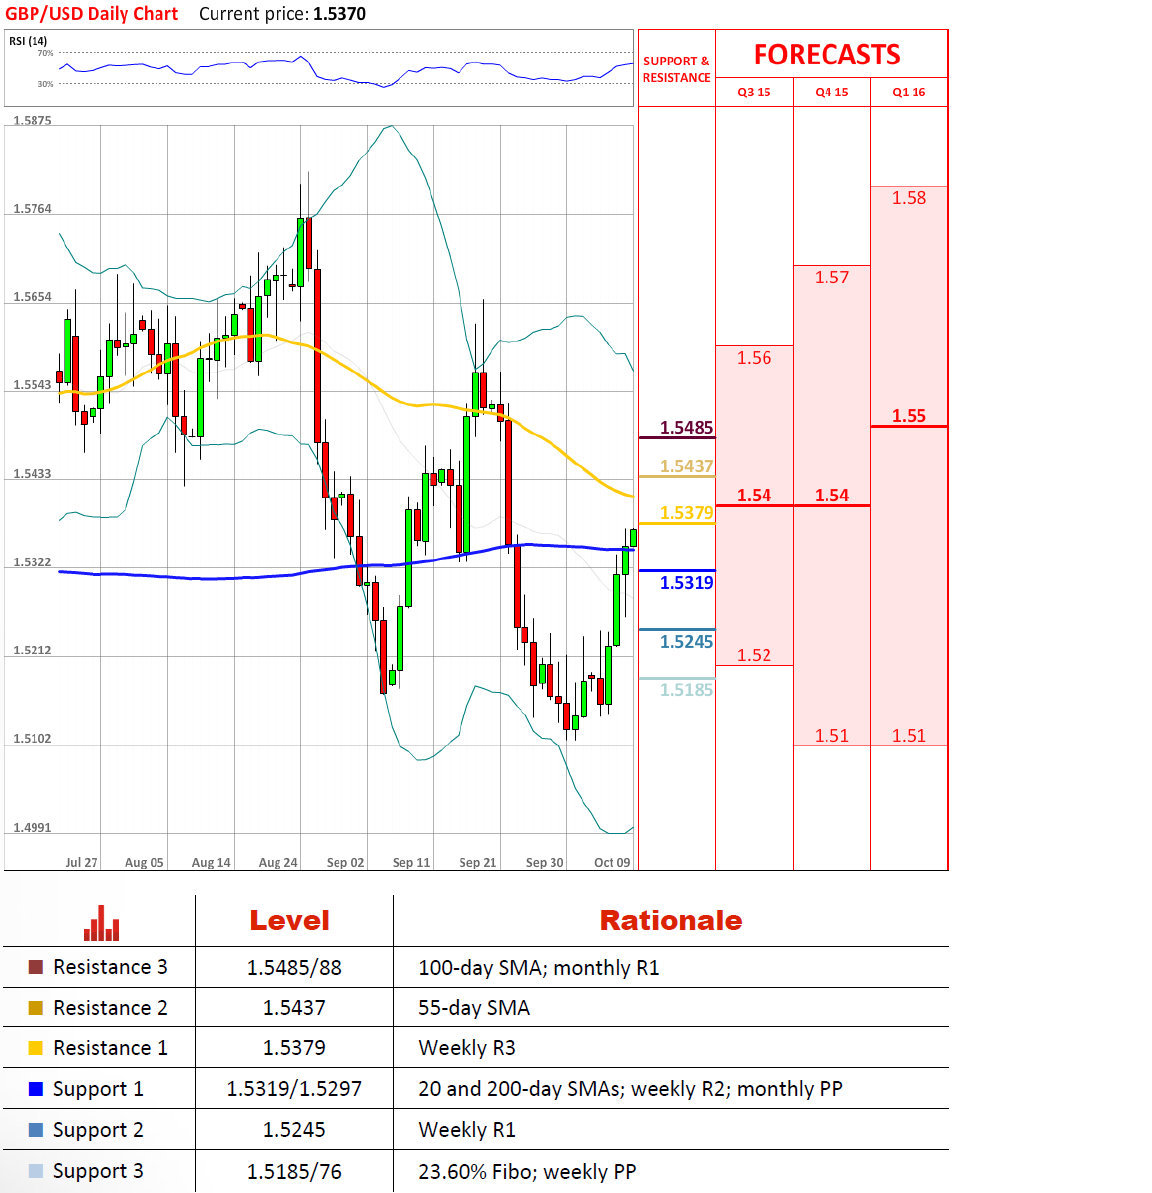Click the Support 3 light blue swatch
Image resolution: width=1152 pixels, height=1193 pixels.
tap(35, 1171)
